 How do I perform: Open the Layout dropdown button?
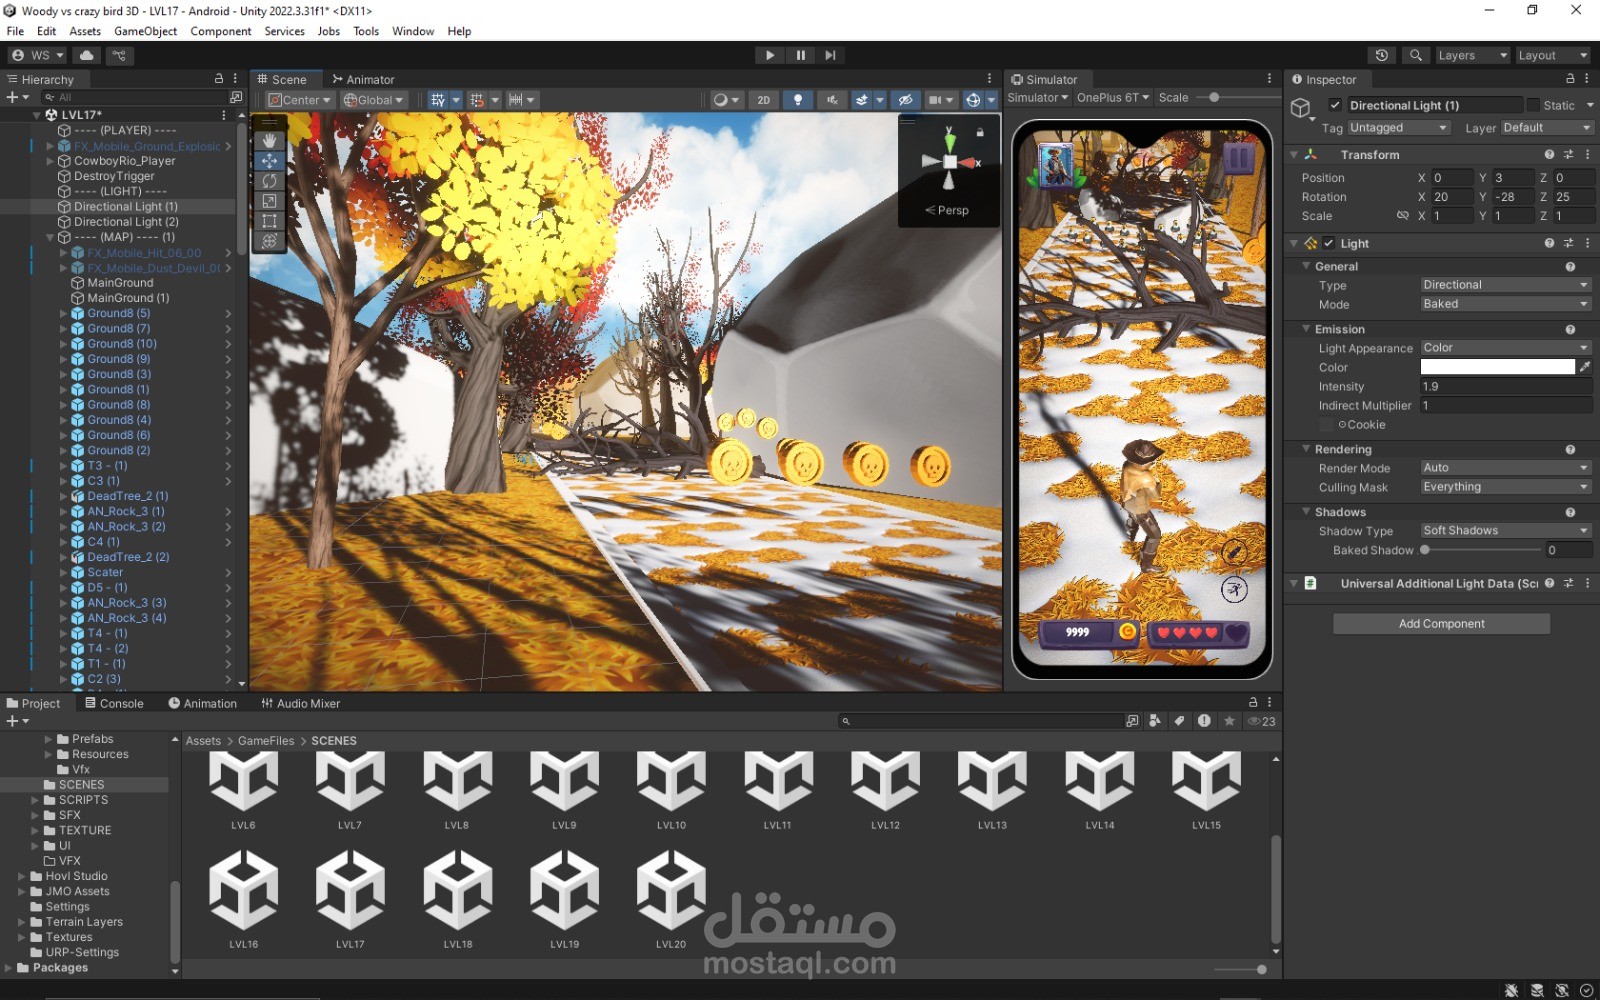1552,55
